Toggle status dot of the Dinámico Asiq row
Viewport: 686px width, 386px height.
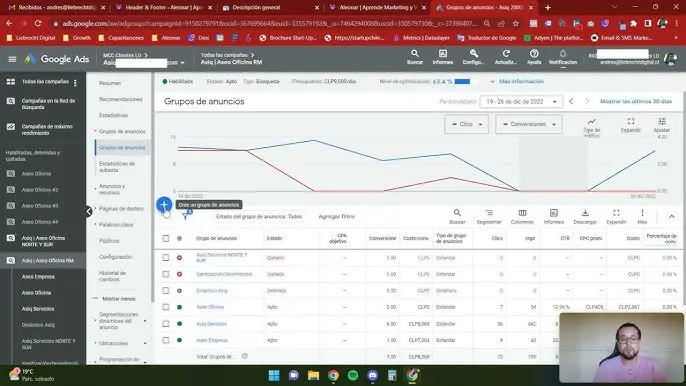[x=179, y=291]
